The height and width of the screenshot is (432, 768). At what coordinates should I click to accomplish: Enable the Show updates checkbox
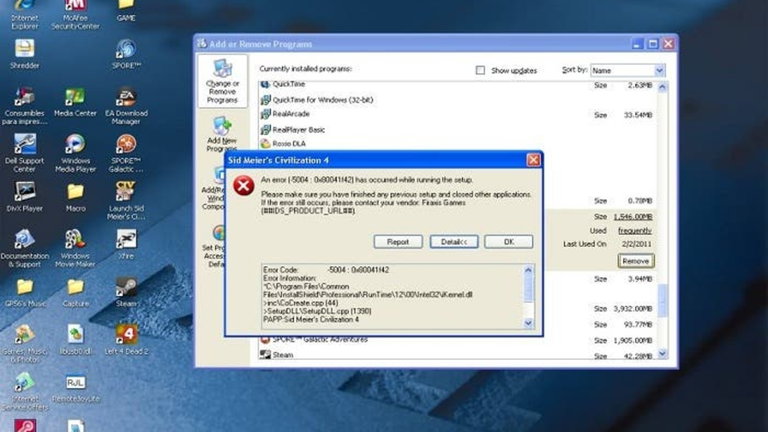click(x=480, y=71)
